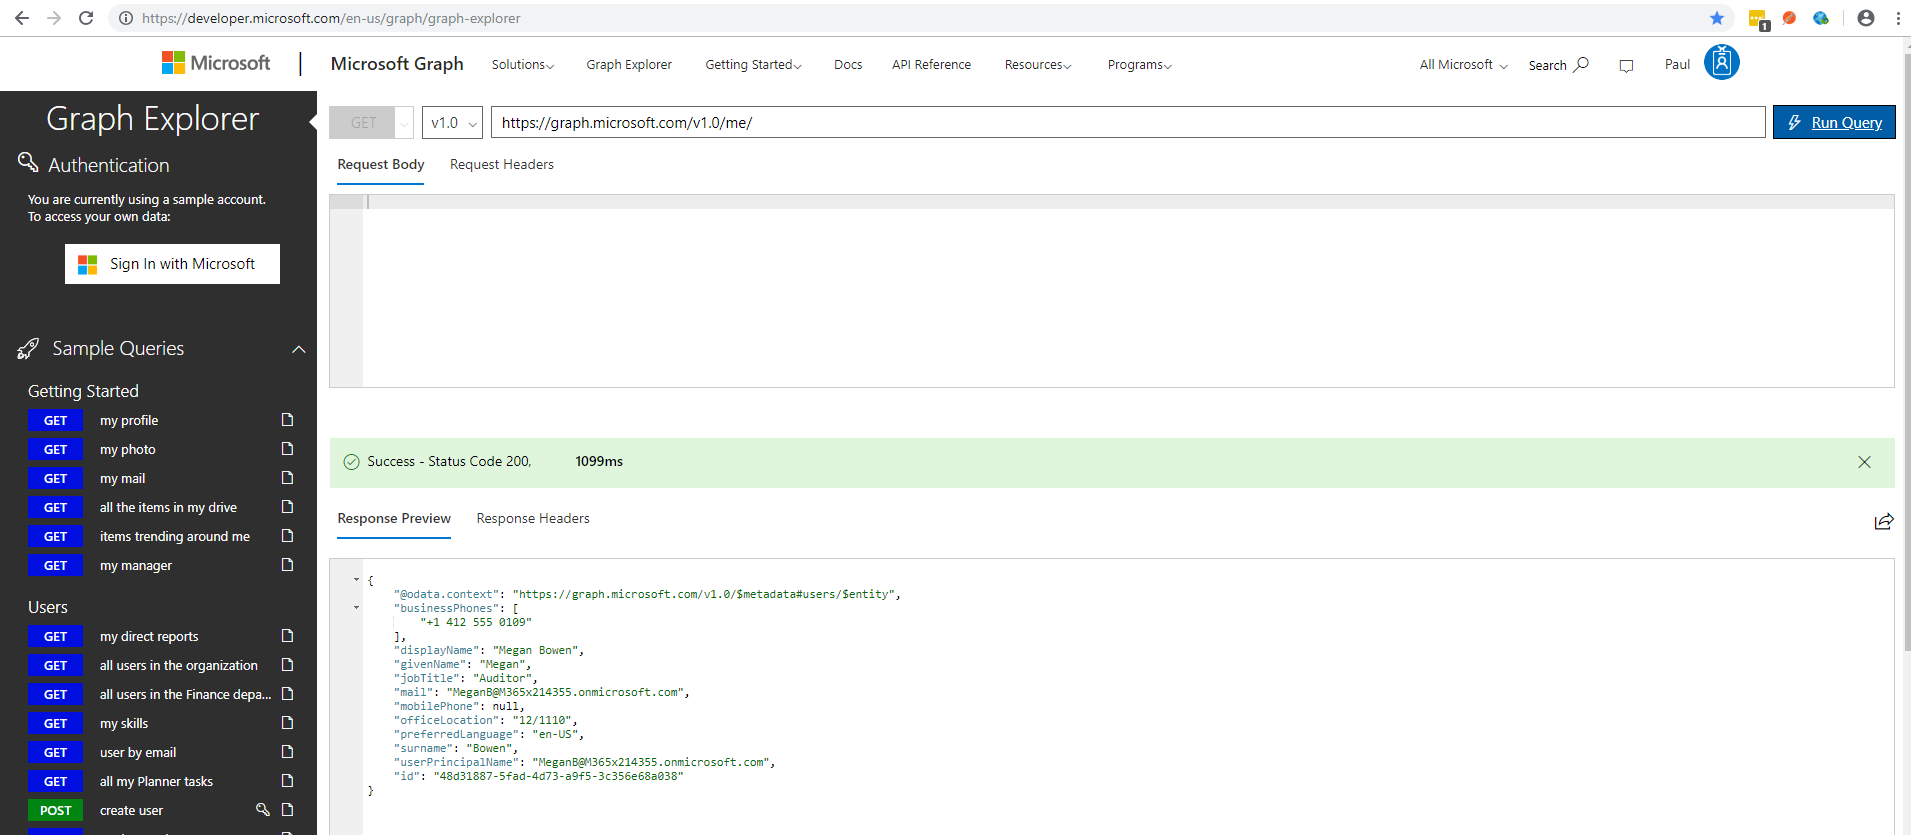Viewport: 1911px width, 835px height.
Task: Open API Reference nav item
Action: click(931, 65)
